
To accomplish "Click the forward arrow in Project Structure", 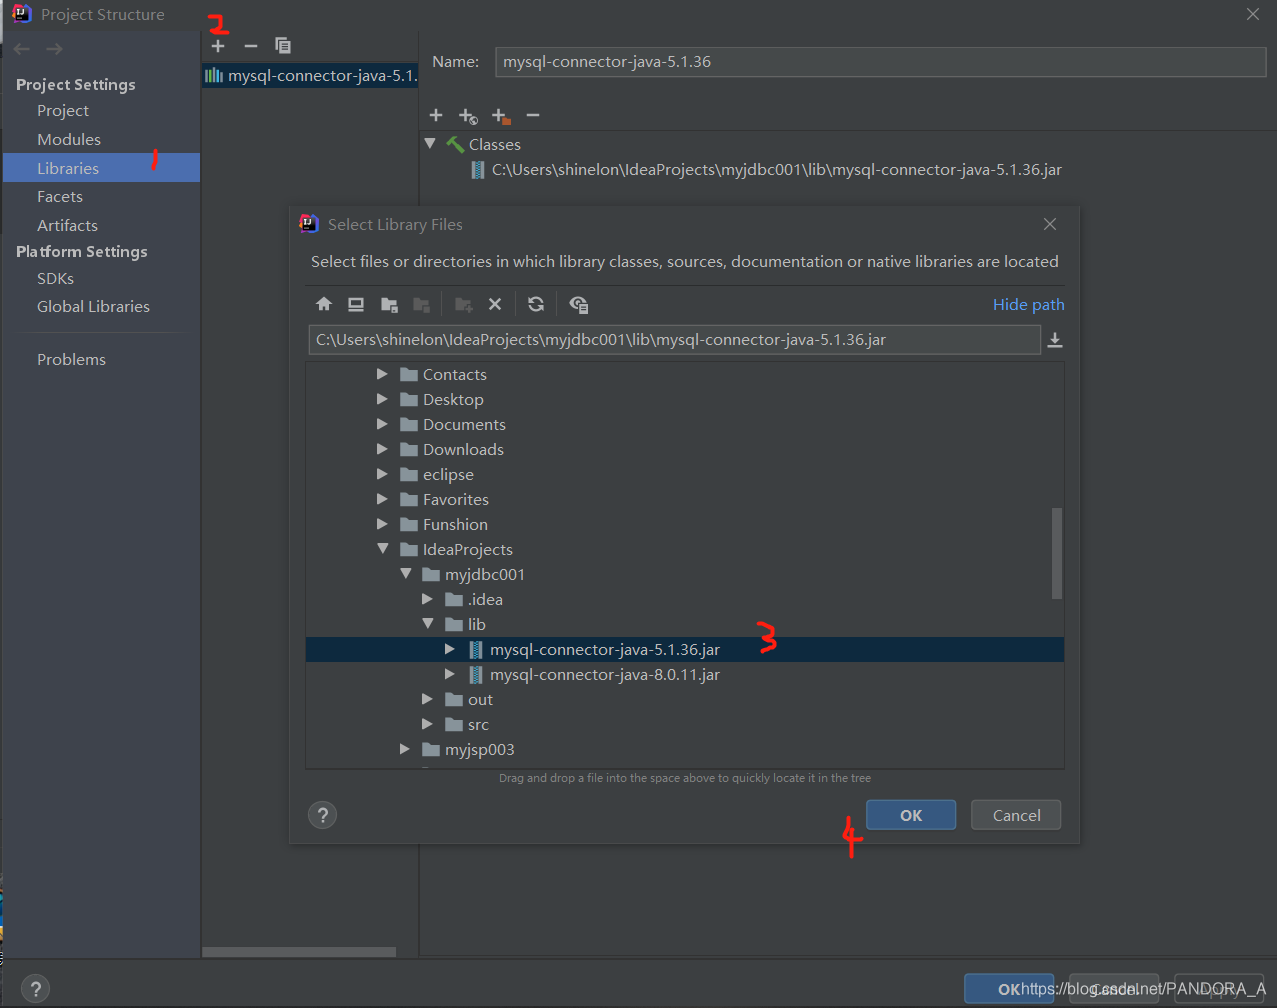I will click(54, 49).
